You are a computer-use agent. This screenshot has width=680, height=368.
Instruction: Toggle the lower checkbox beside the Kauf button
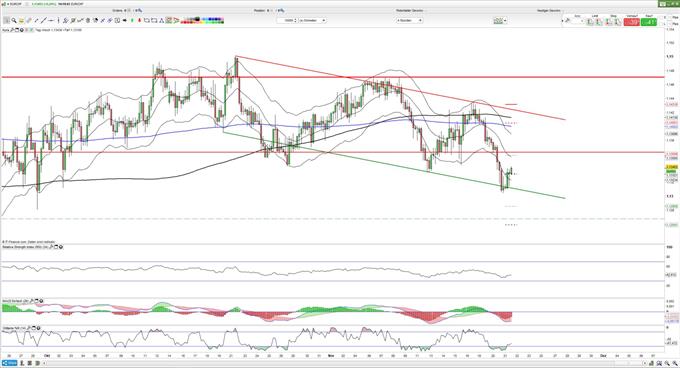point(661,24)
